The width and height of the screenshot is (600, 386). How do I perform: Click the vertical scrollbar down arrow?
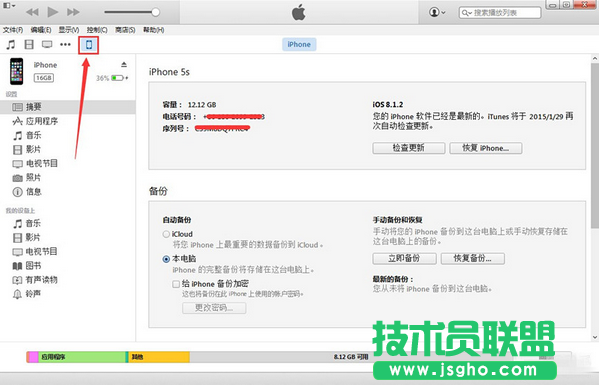tap(595, 337)
